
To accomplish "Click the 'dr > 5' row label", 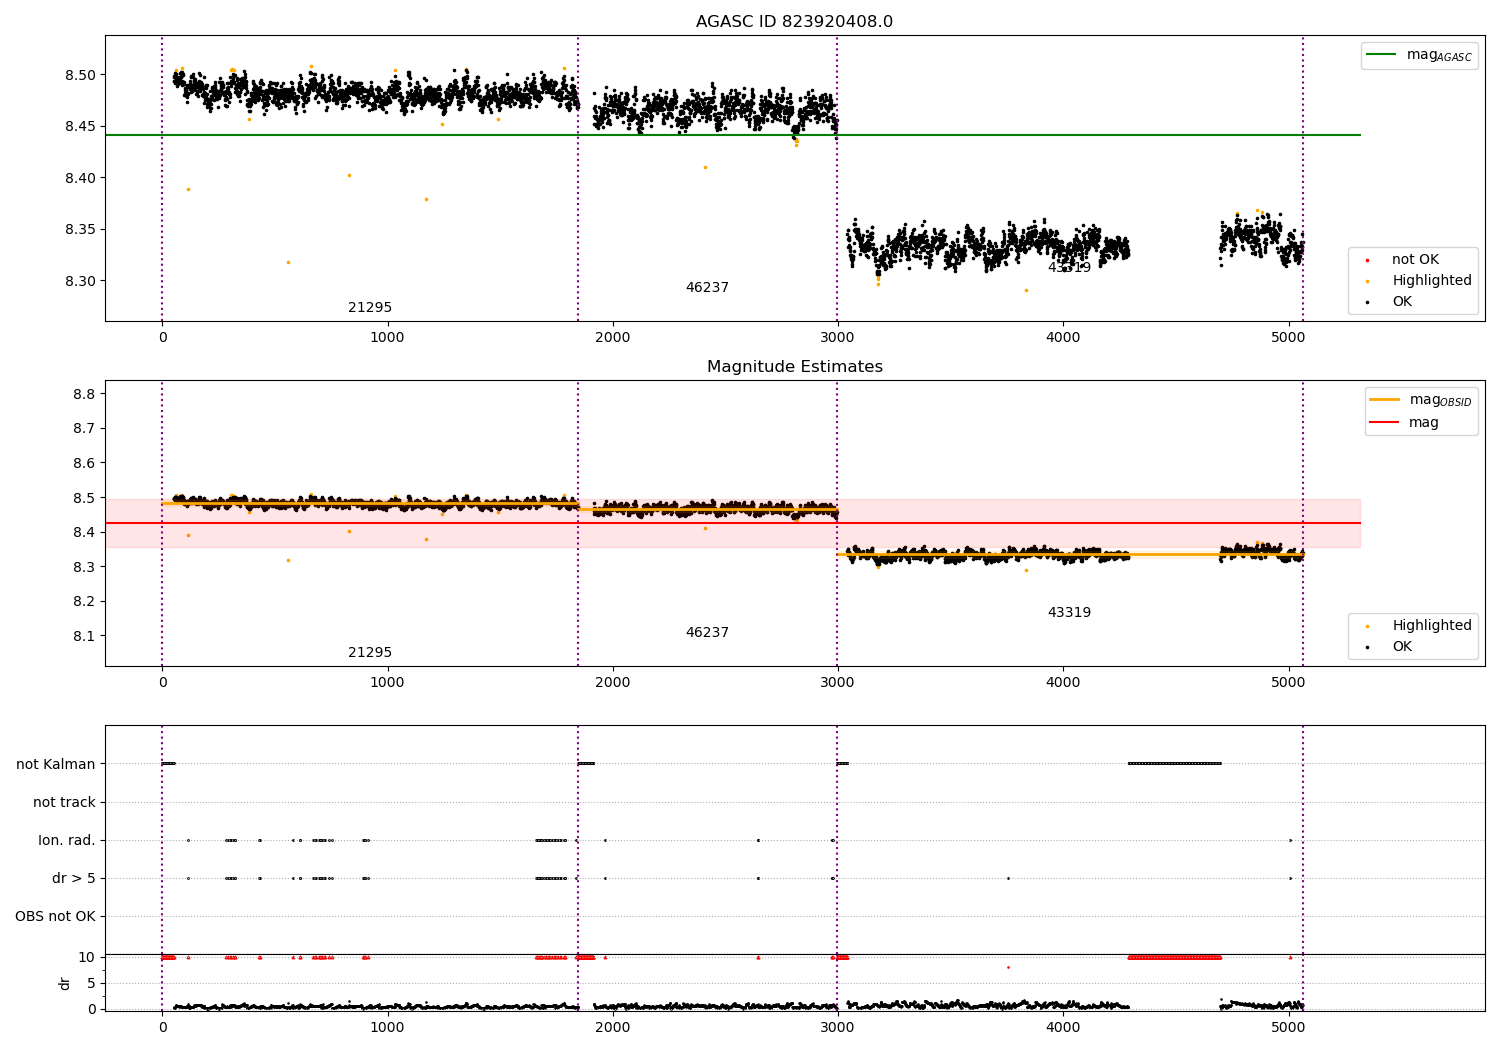I will pyautogui.click(x=74, y=879).
